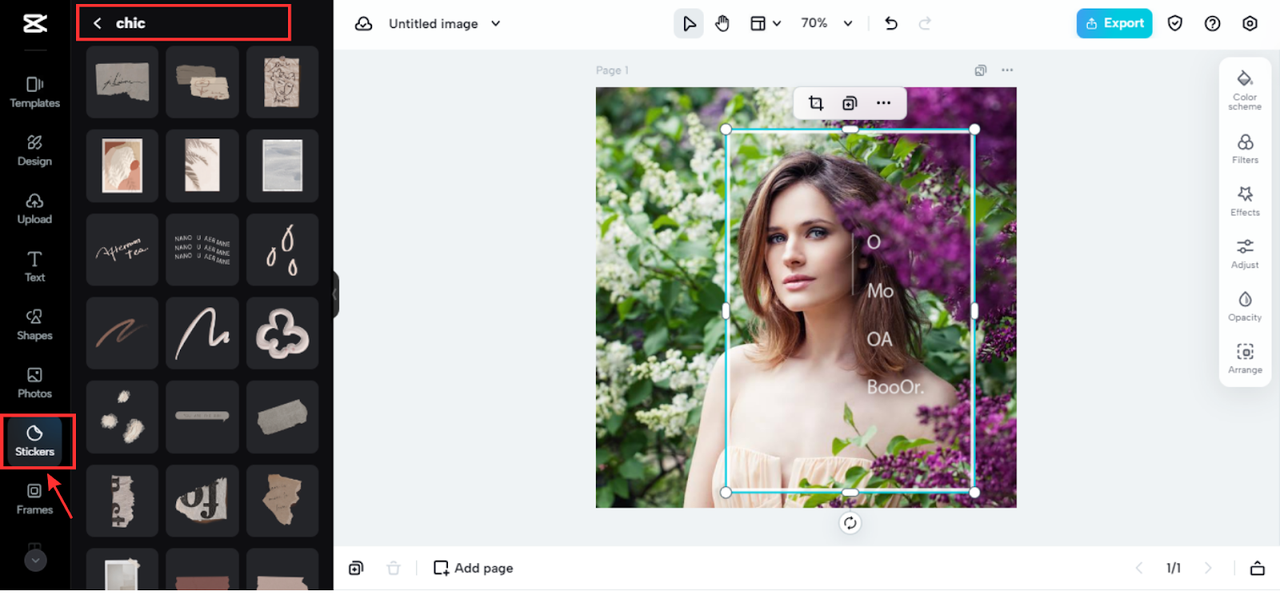Collapse the sticker side panel handle

[x=335, y=295]
